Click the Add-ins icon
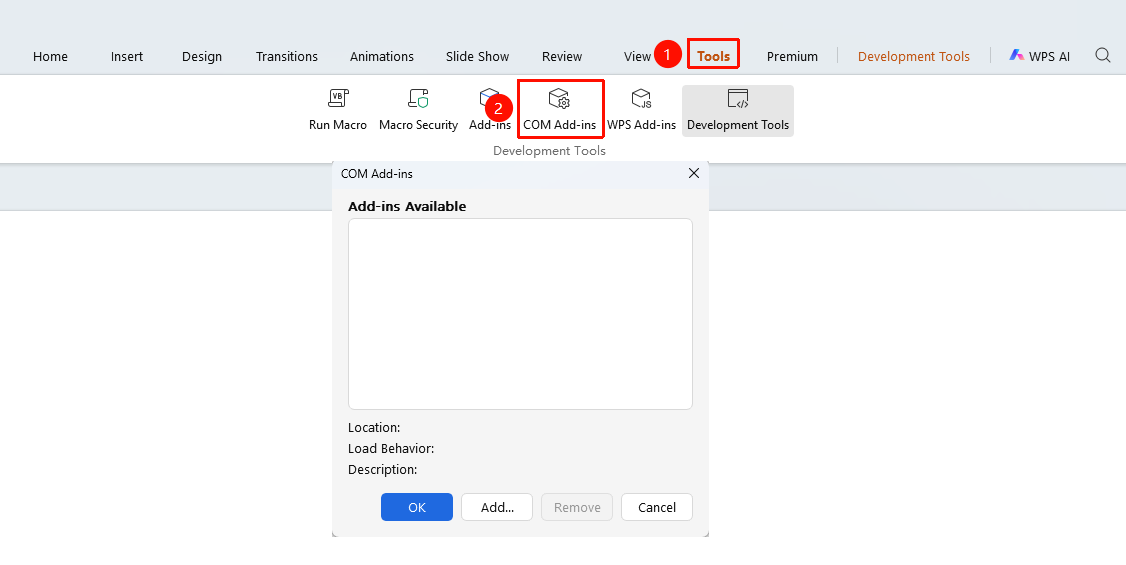Viewport: 1126px width, 565px height. click(489, 98)
